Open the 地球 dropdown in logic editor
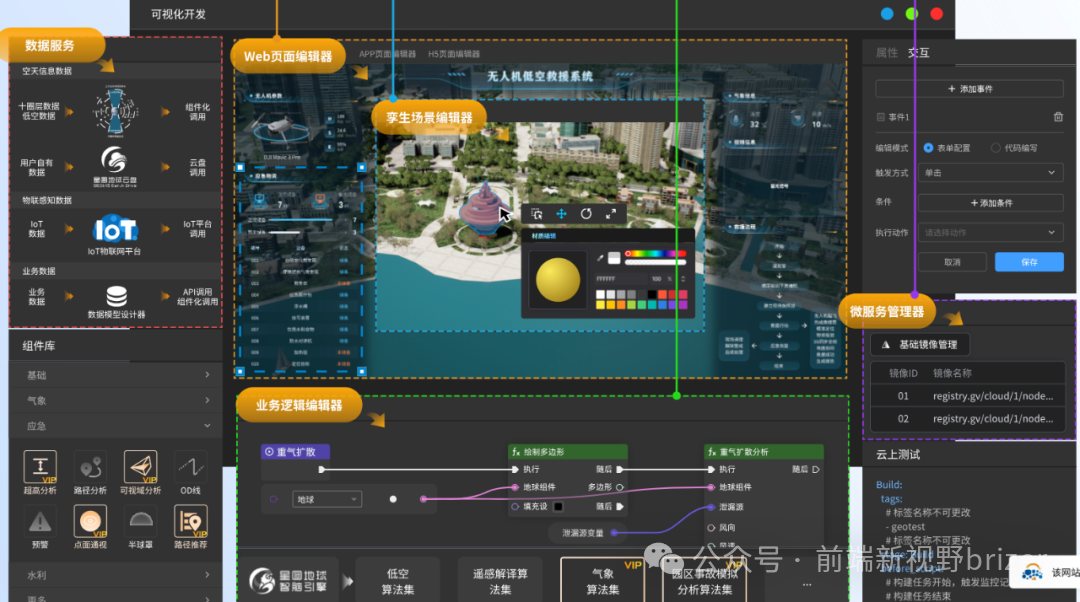 click(x=326, y=499)
